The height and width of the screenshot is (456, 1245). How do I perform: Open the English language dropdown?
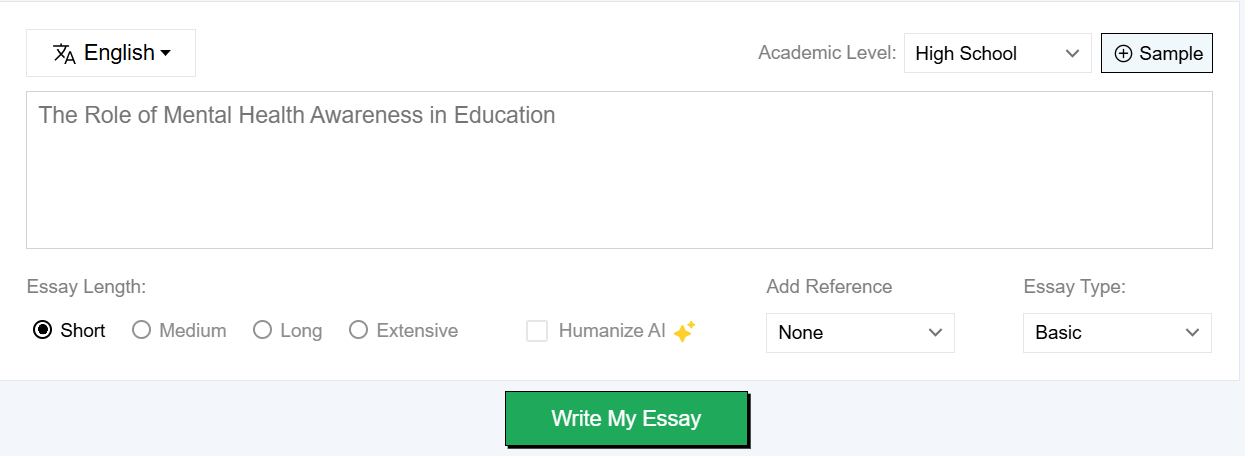(x=111, y=53)
